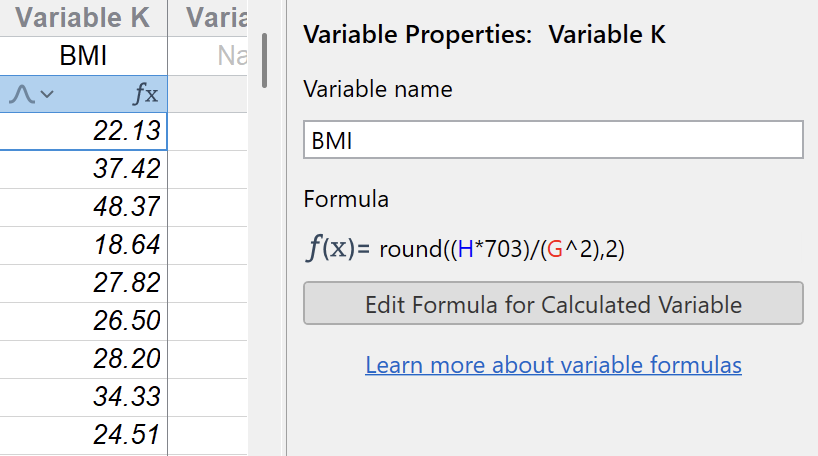Click the blue H variable in formula
Image resolution: width=818 pixels, height=456 pixels.
pyautogui.click(x=466, y=250)
